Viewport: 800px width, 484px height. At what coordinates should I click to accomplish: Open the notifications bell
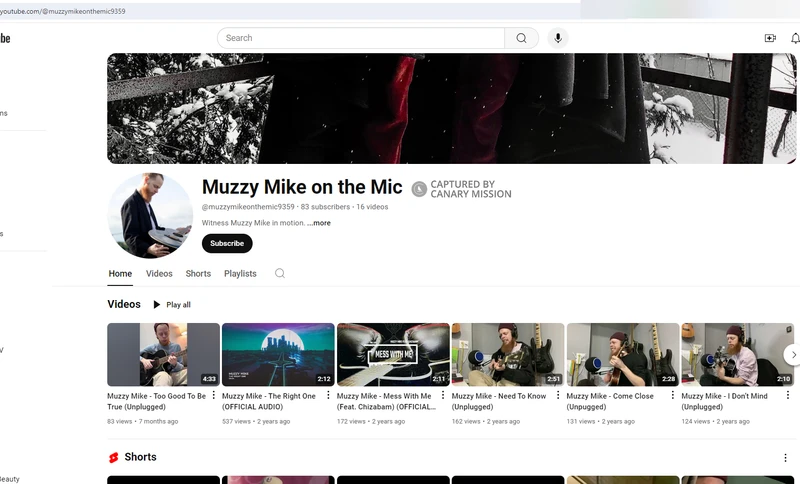(x=795, y=38)
